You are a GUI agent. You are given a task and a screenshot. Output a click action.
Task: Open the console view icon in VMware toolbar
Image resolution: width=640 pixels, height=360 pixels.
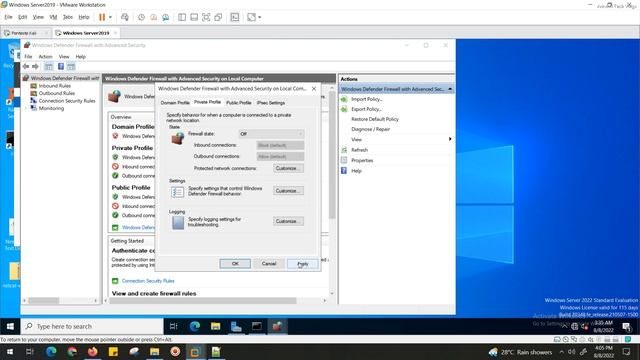[x=235, y=17]
